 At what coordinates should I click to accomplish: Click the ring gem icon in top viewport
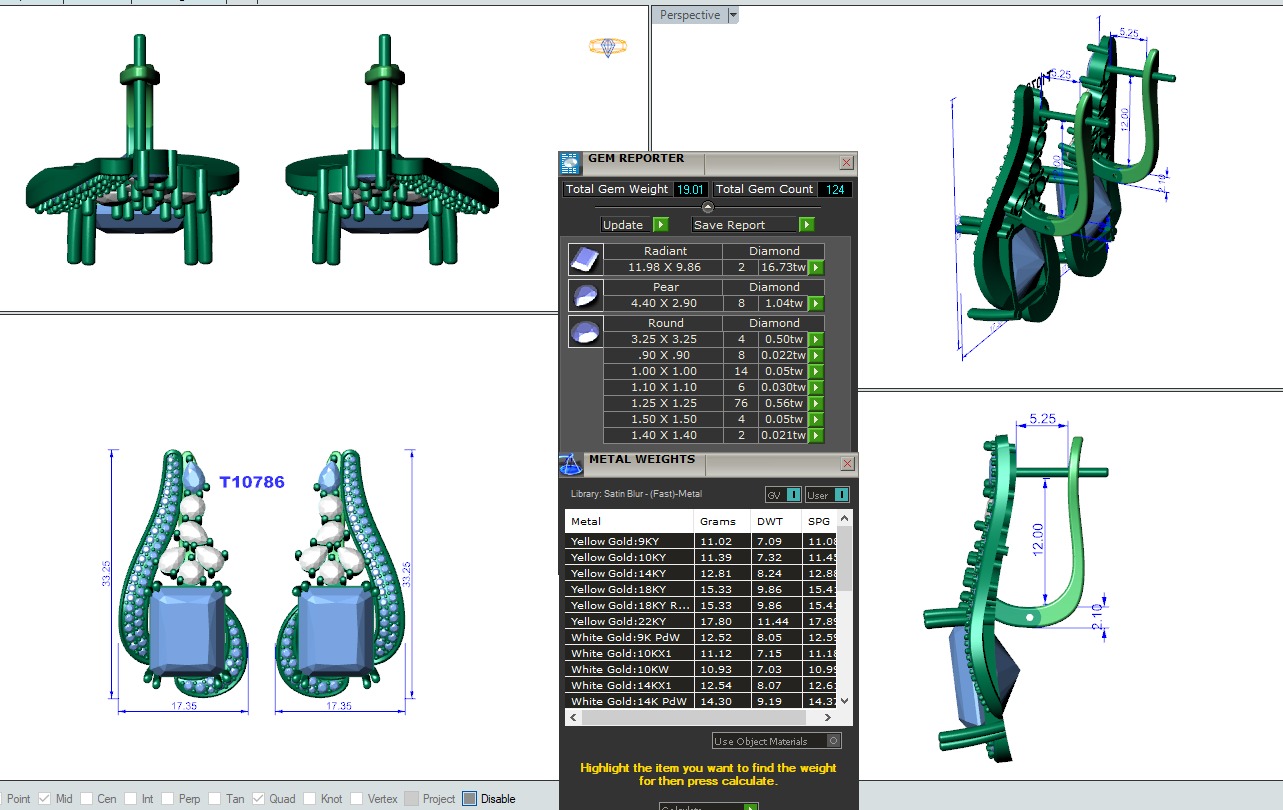click(607, 47)
